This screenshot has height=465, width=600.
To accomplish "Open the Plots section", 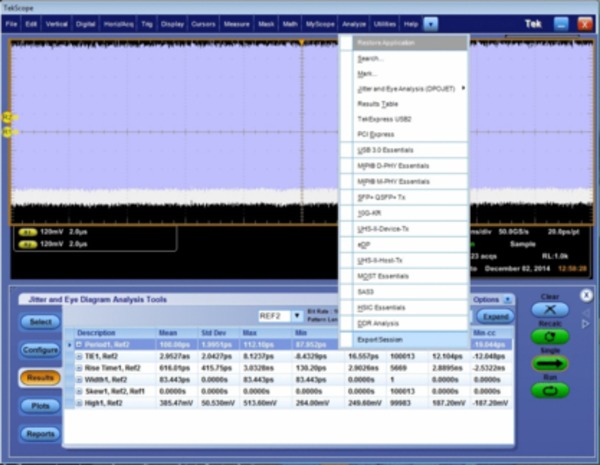I will point(40,406).
